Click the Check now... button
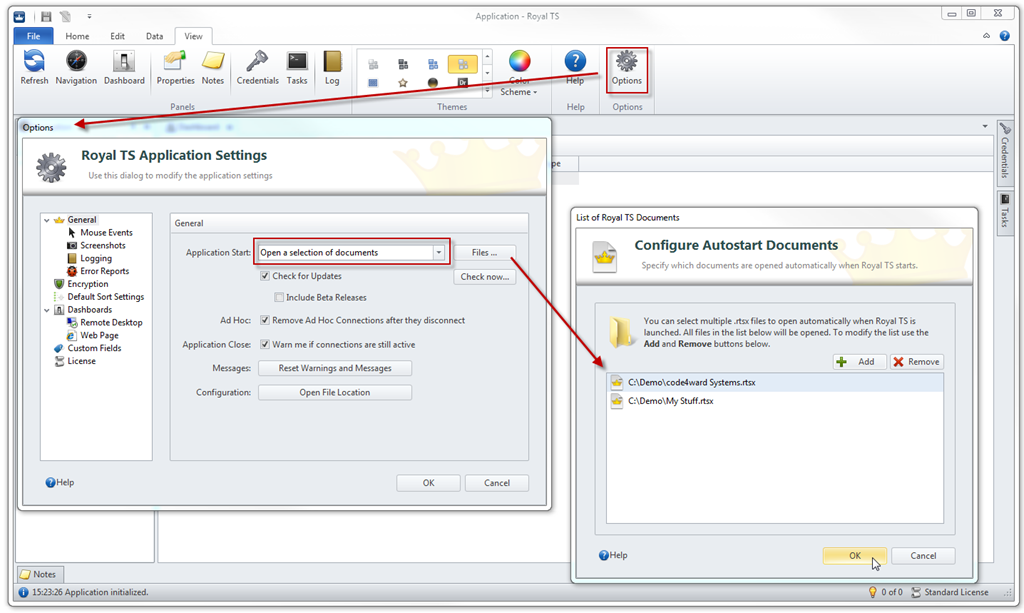The width and height of the screenshot is (1024, 613). [484, 277]
